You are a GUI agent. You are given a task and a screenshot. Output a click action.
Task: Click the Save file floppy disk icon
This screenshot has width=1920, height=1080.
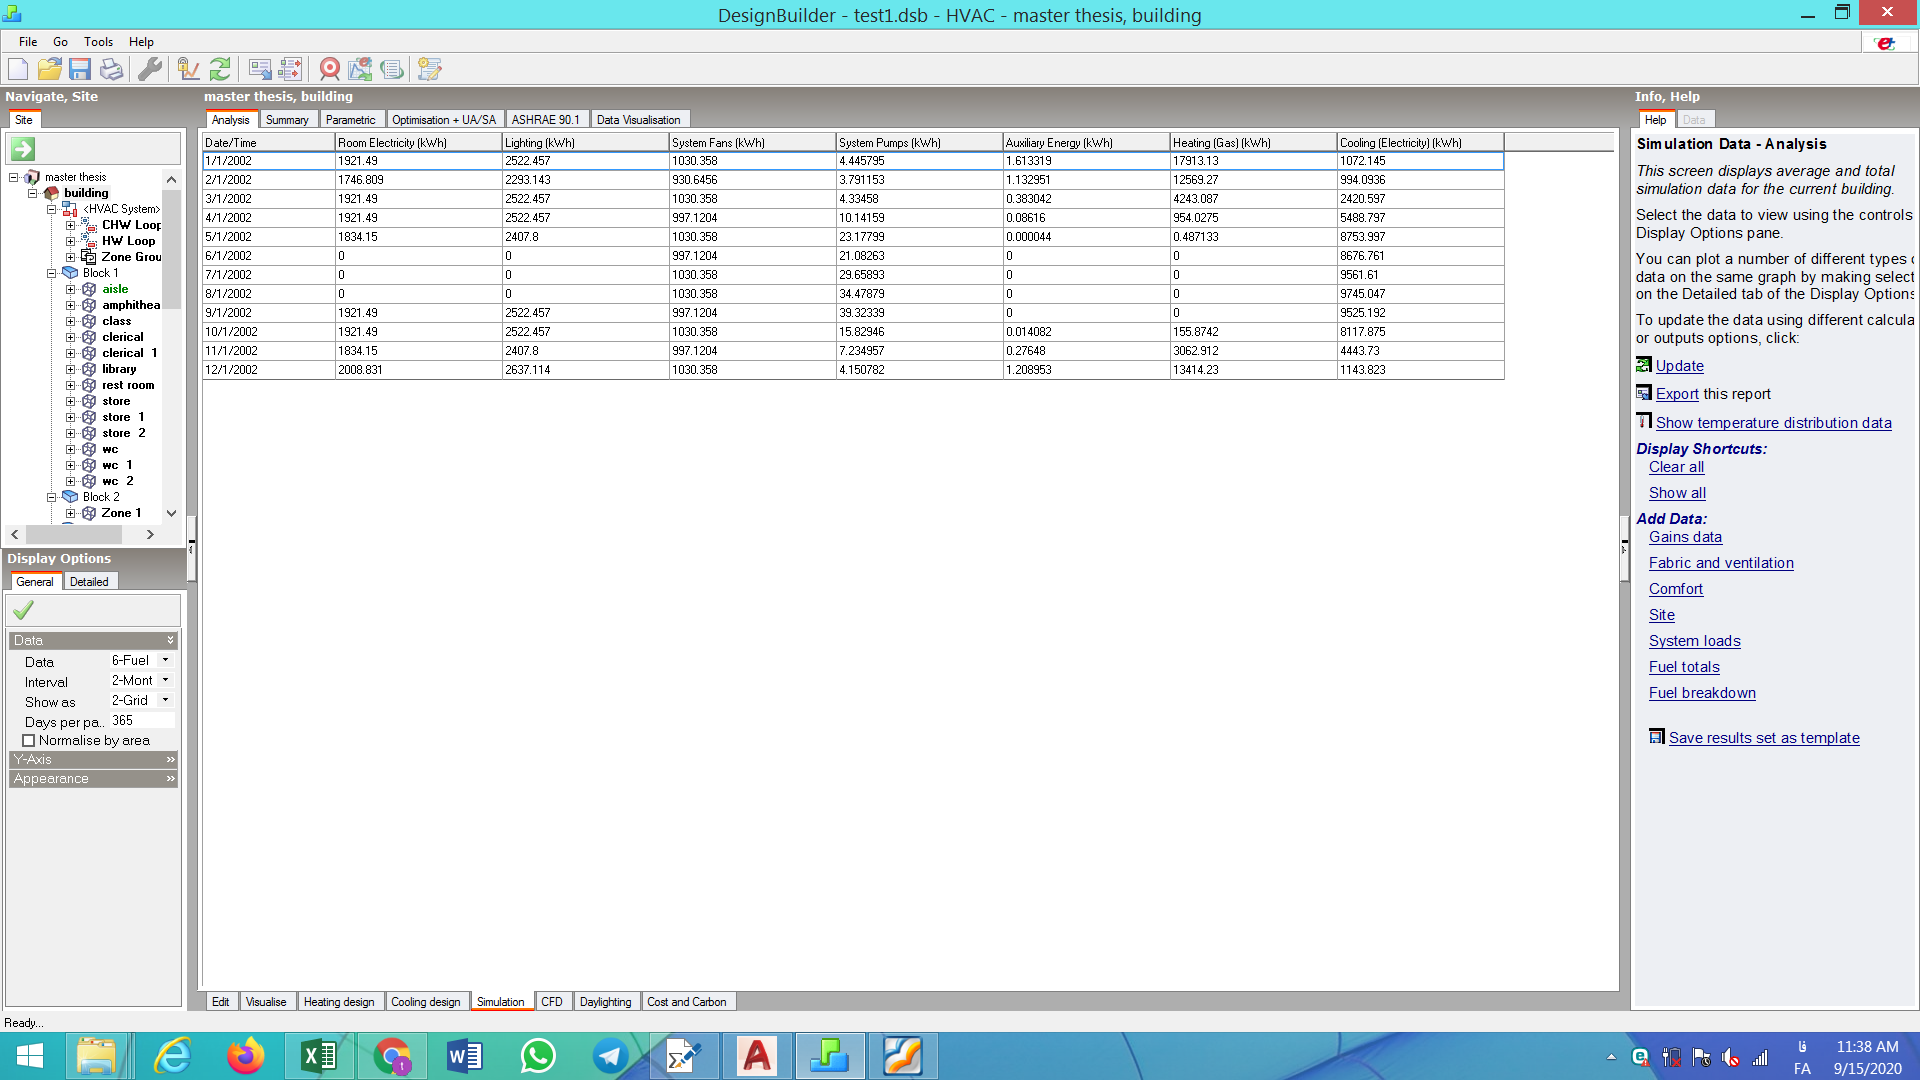80,69
